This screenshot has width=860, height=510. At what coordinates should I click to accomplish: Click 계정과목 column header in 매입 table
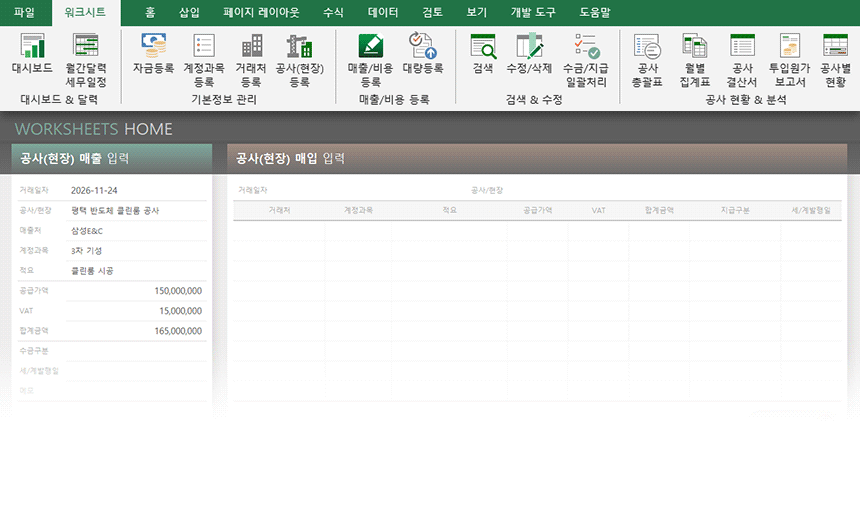(358, 211)
